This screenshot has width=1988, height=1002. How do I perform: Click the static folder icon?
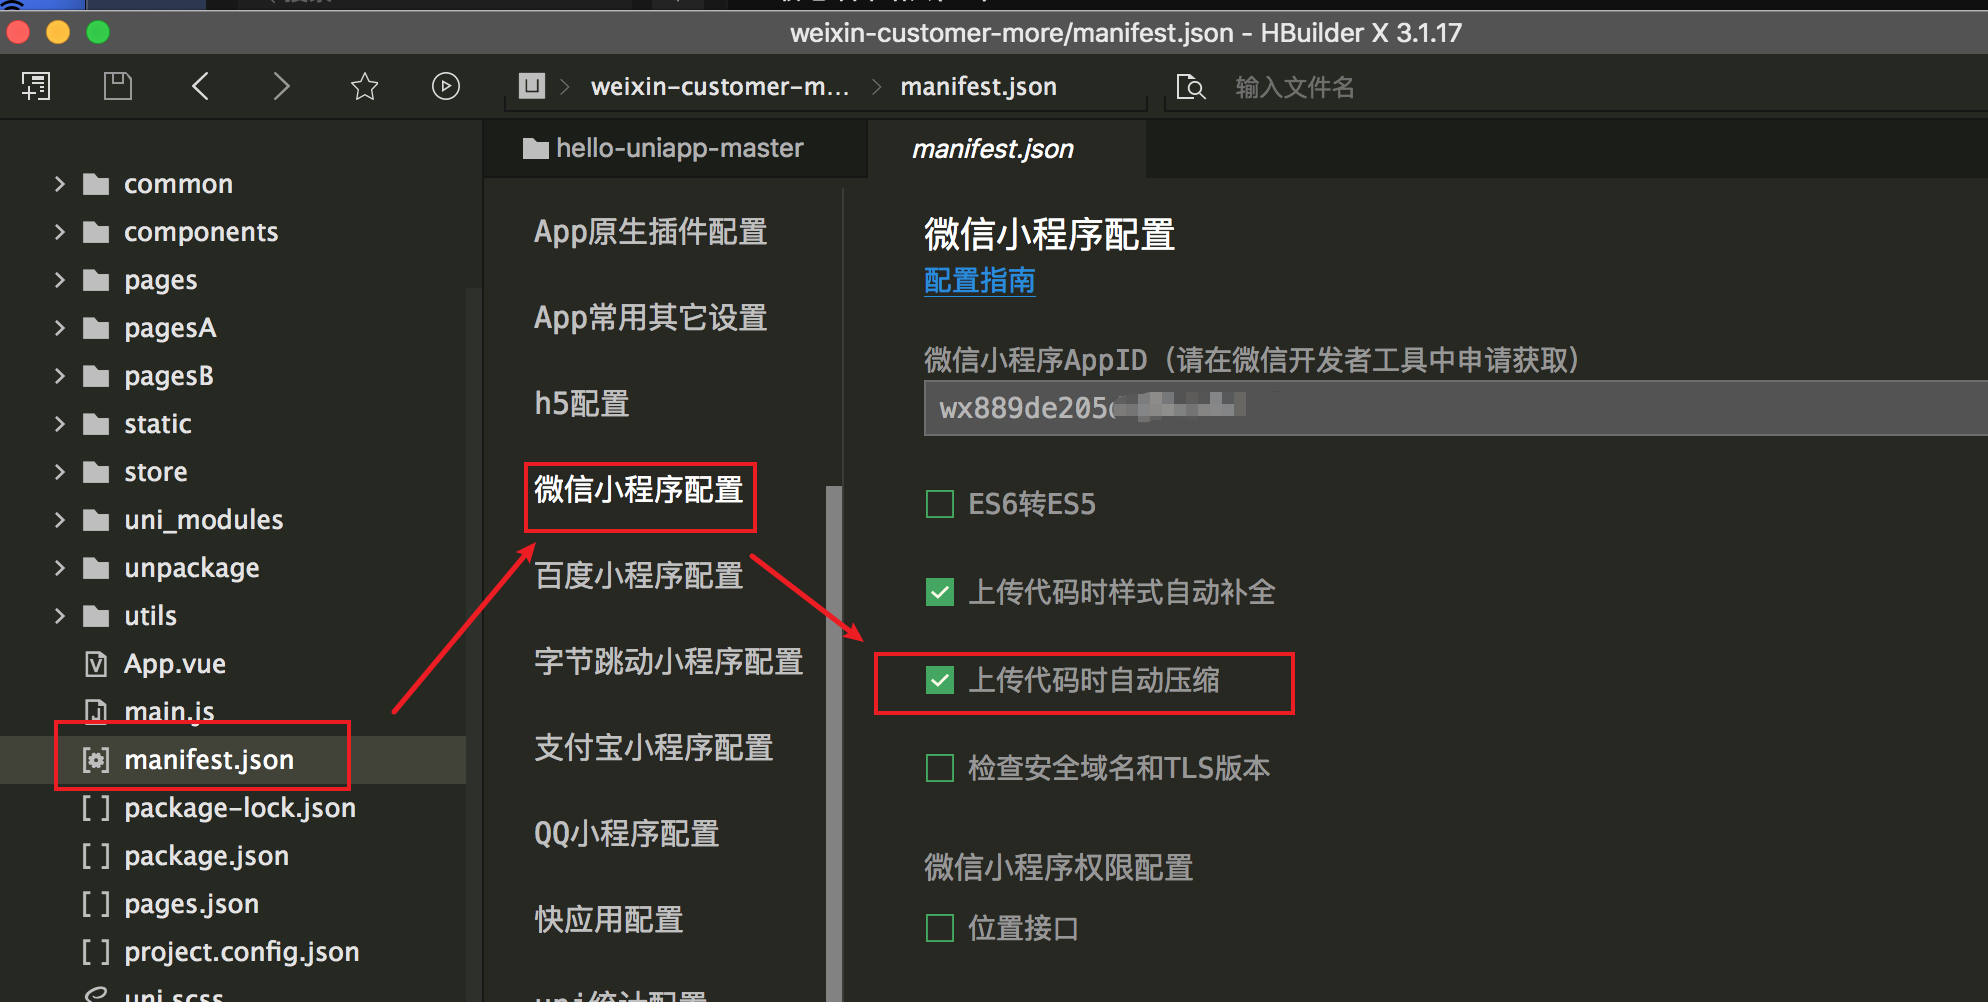click(x=96, y=424)
